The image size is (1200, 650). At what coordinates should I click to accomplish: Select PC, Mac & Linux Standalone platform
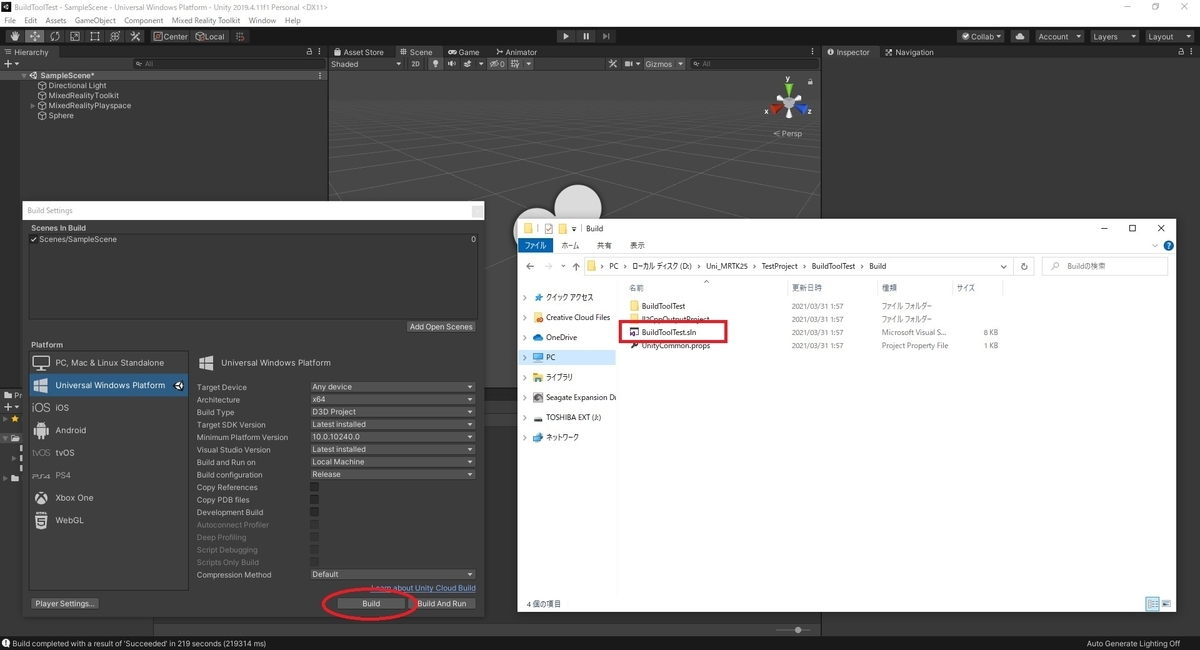[x=109, y=363]
